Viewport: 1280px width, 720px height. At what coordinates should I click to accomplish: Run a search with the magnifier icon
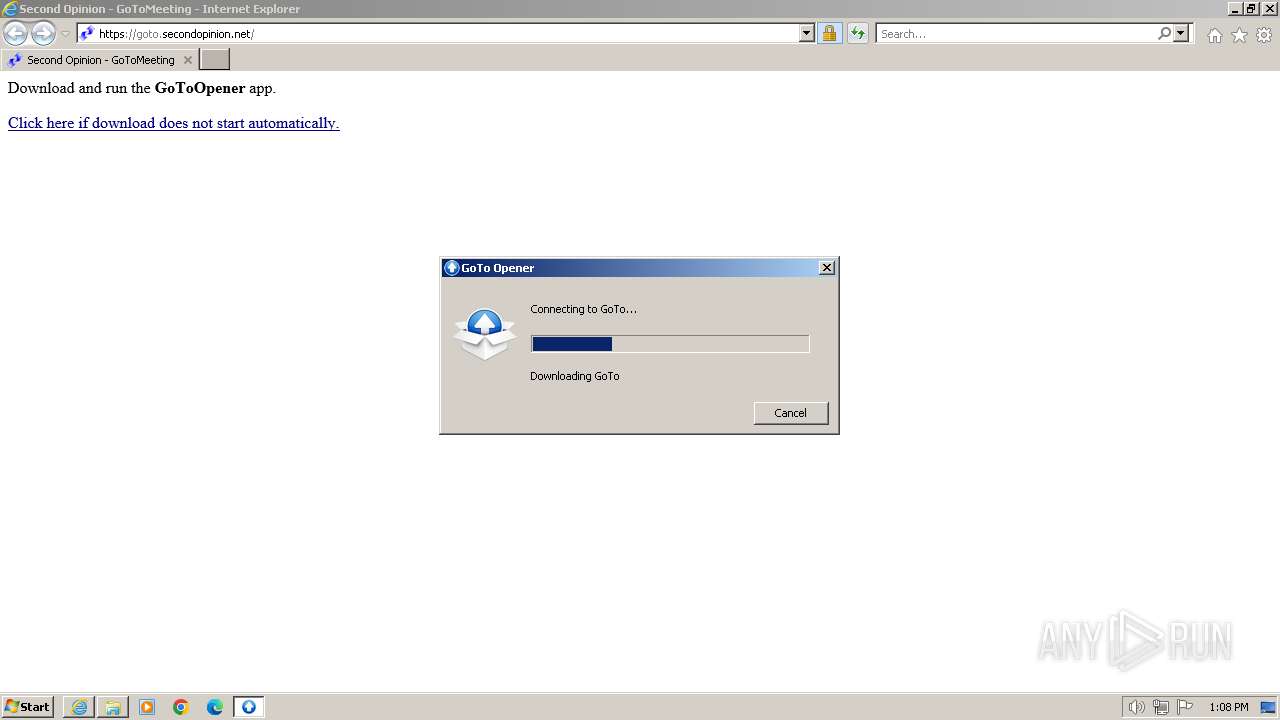point(1164,34)
